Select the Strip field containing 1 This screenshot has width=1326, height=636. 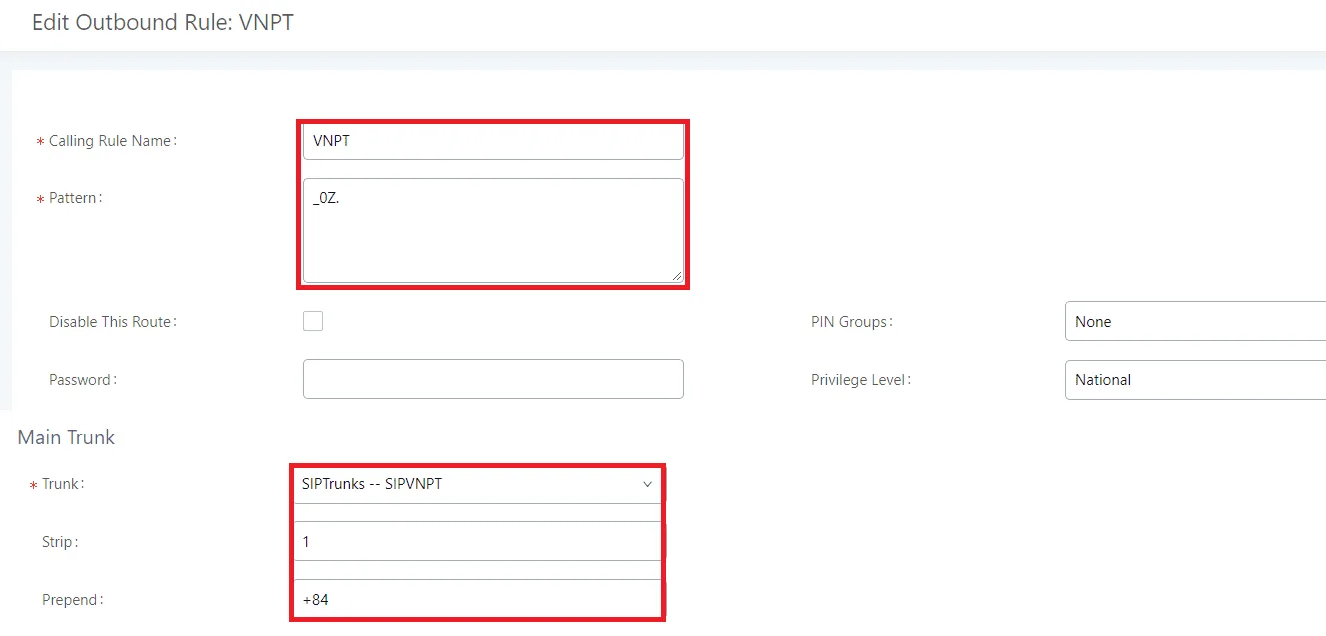[476, 542]
